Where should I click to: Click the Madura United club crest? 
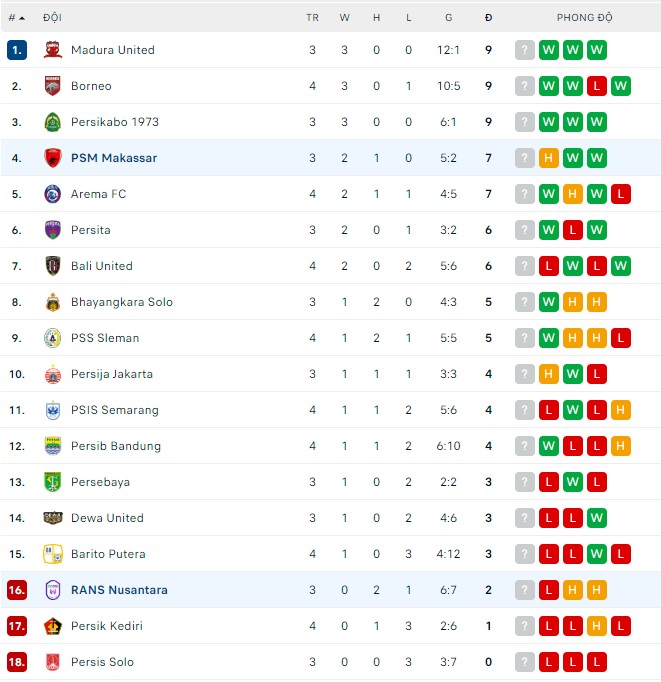53,50
